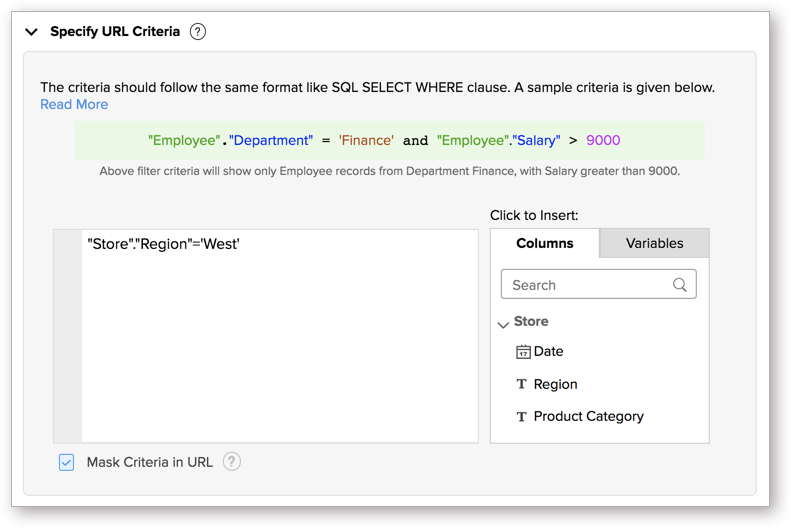This screenshot has height=528, width=791.
Task: Click the text type icon beside Region
Action: coord(521,385)
